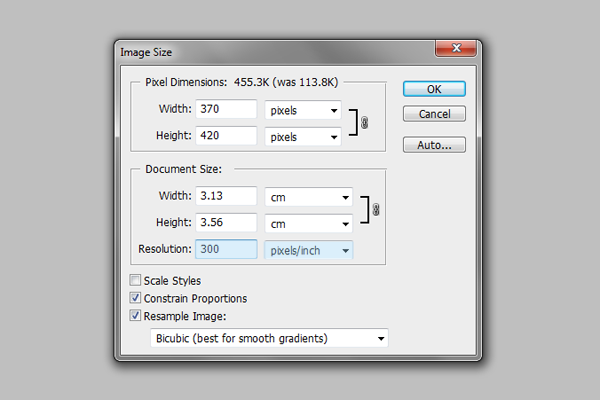The height and width of the screenshot is (400, 600).
Task: Expand the document width cm dropdown
Action: point(308,197)
